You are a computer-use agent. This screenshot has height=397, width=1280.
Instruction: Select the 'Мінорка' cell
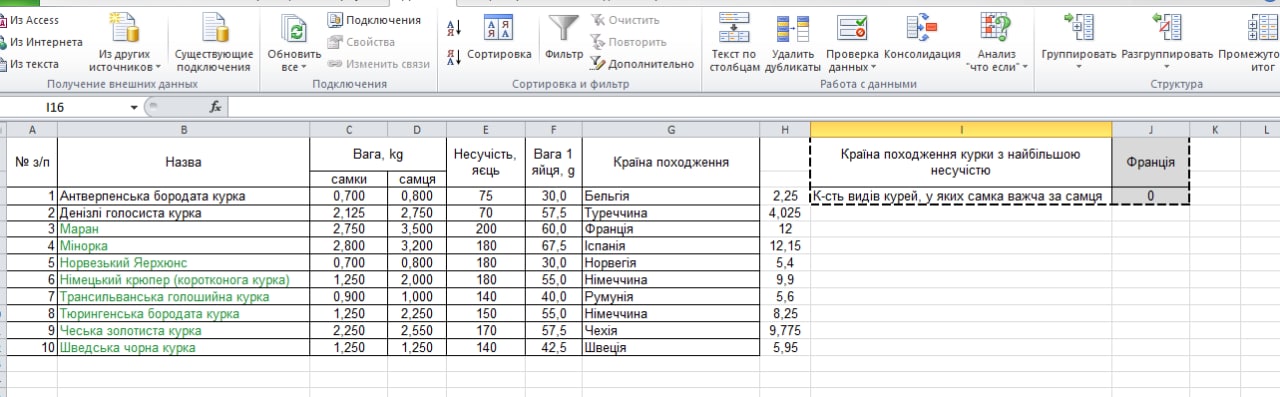tap(183, 245)
